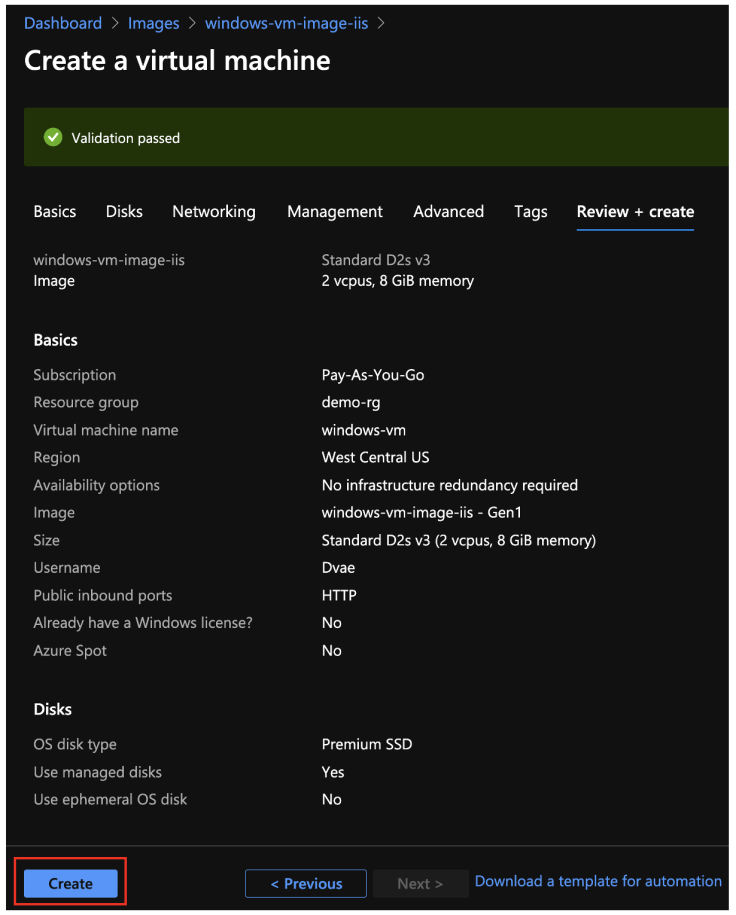The image size is (736, 915).
Task: Switch to the Disks tab
Action: [x=124, y=212]
